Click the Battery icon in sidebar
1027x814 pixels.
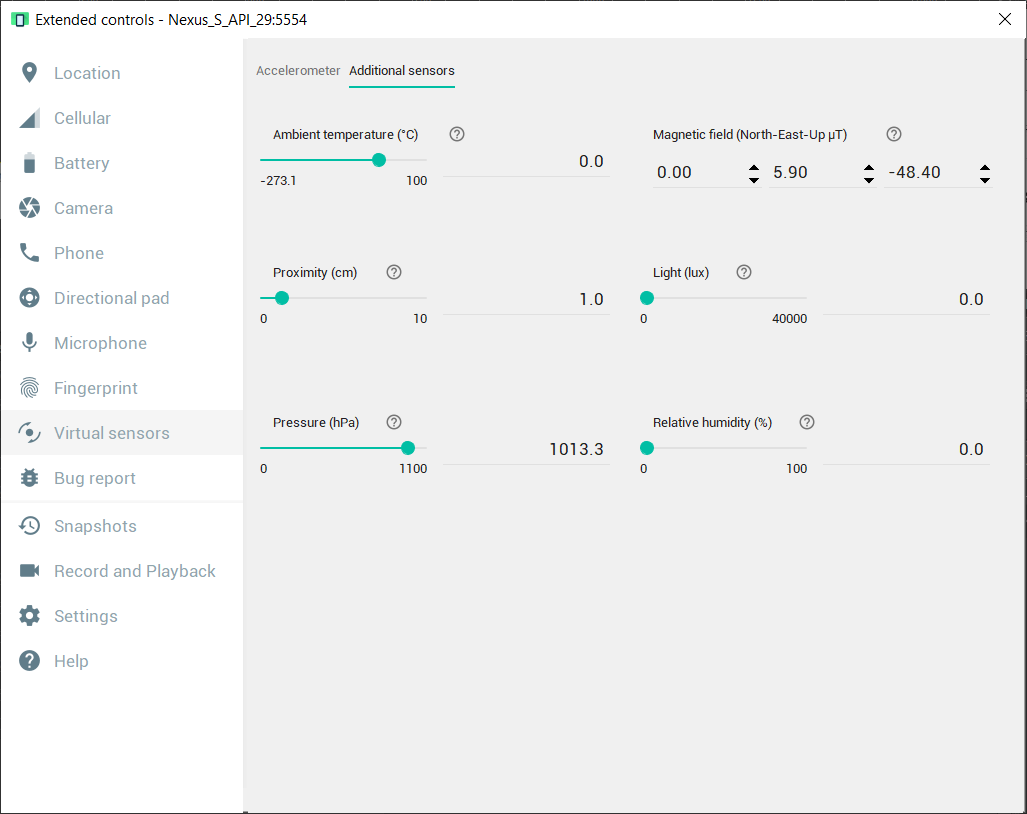pyautogui.click(x=29, y=163)
